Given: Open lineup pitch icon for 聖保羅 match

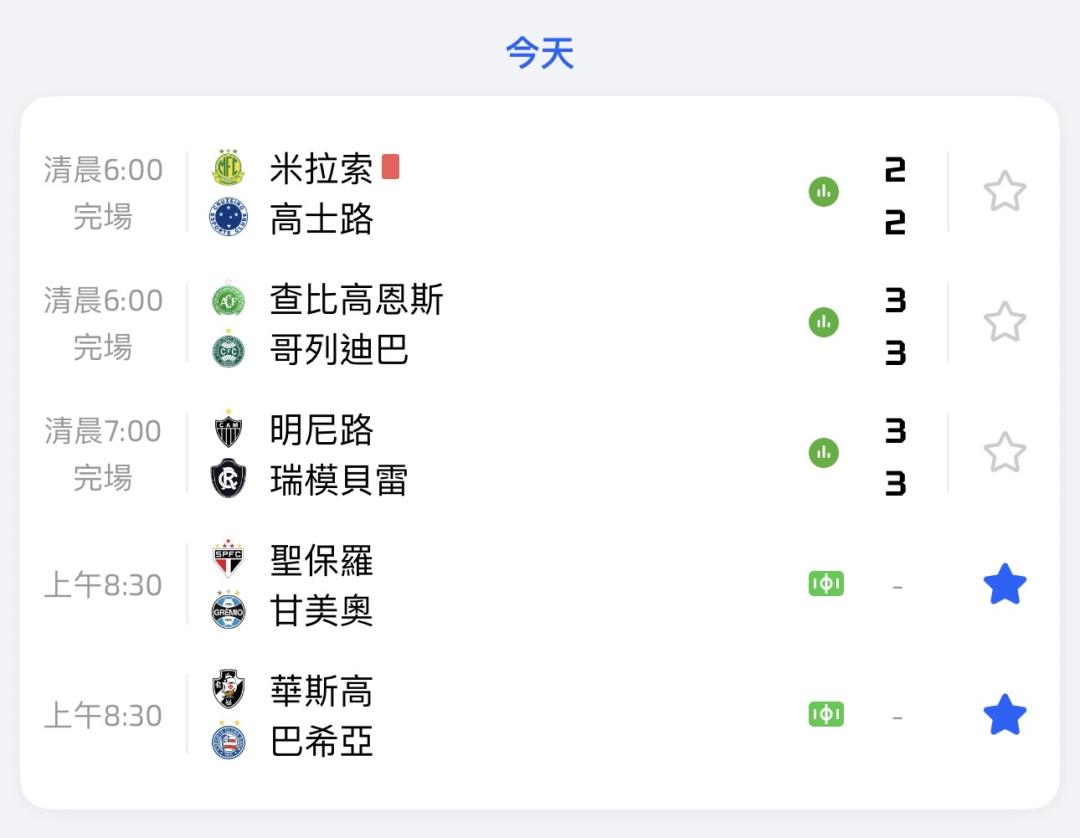Looking at the screenshot, I should (x=826, y=584).
